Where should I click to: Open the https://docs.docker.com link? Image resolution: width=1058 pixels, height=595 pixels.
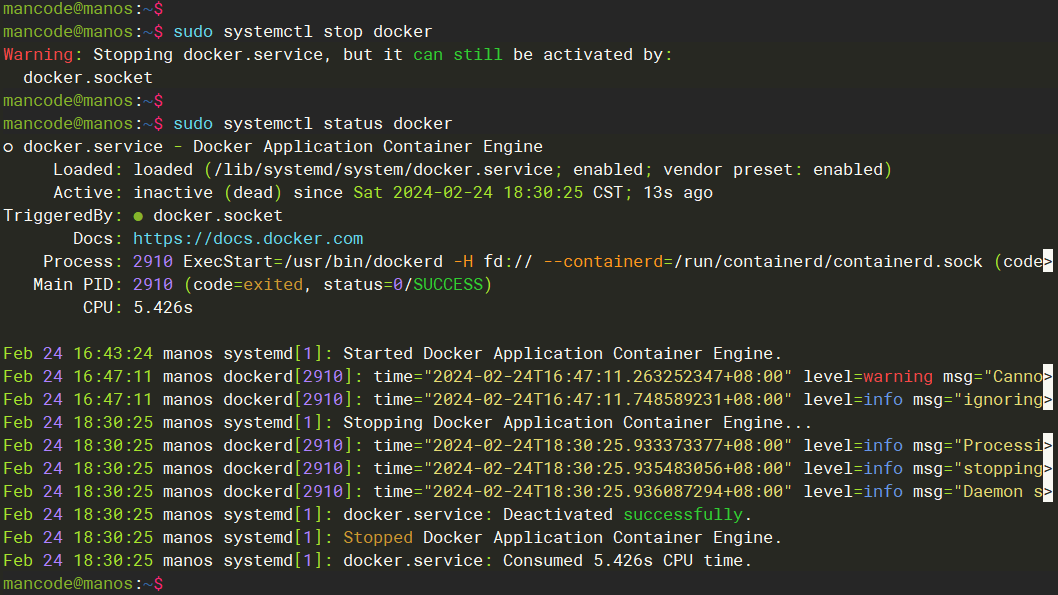(x=248, y=239)
